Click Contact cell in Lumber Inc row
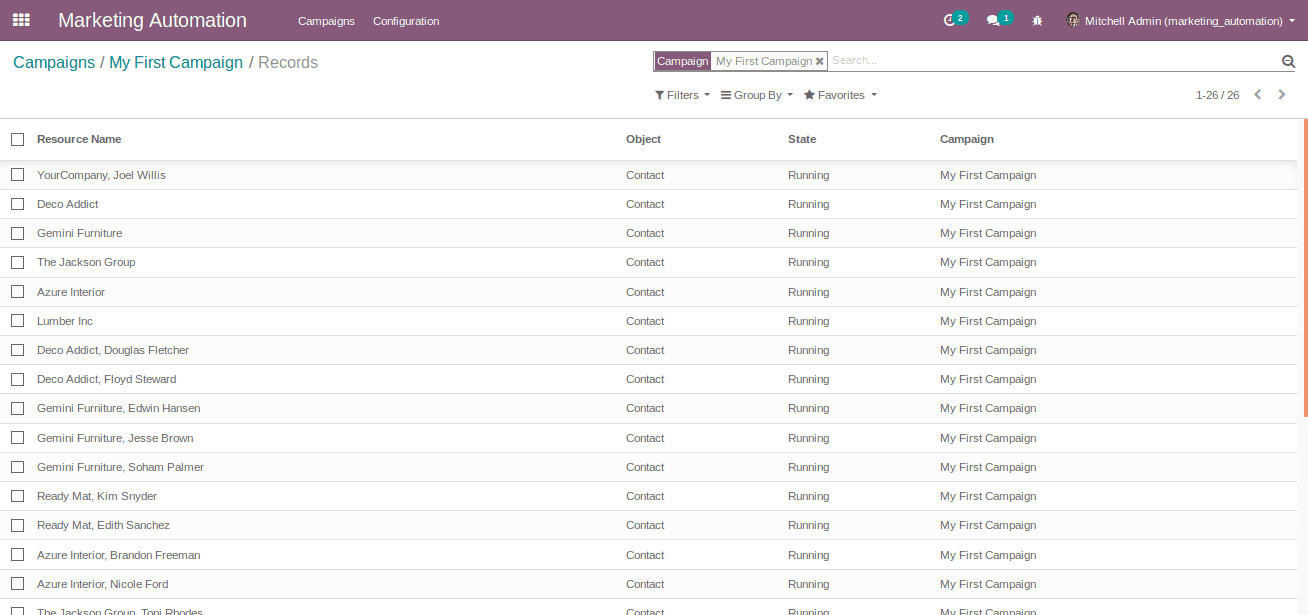Screen dimensions: 1308x615 pos(645,321)
